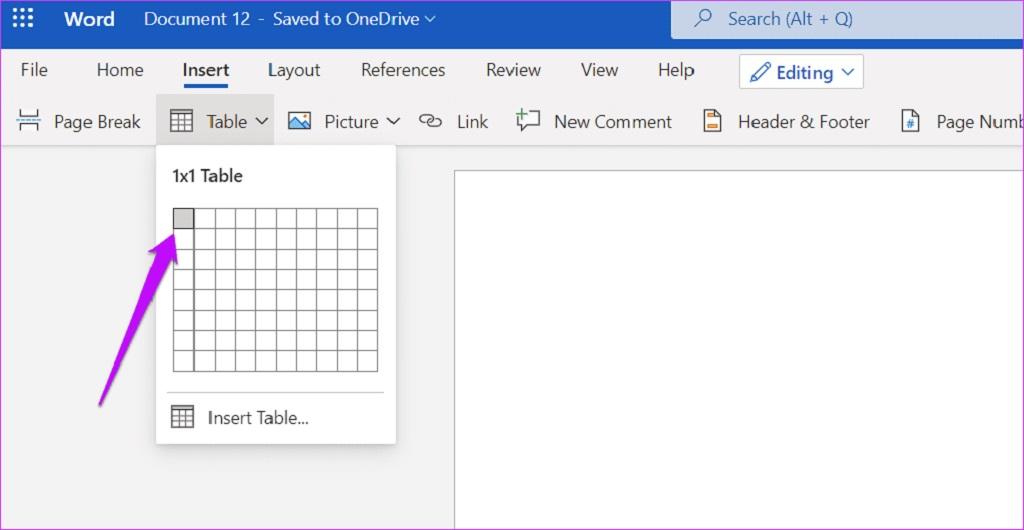Screen dimensions: 1024x530
Task: Select the highlighted 1x1 table grid cell
Action: click(x=184, y=219)
